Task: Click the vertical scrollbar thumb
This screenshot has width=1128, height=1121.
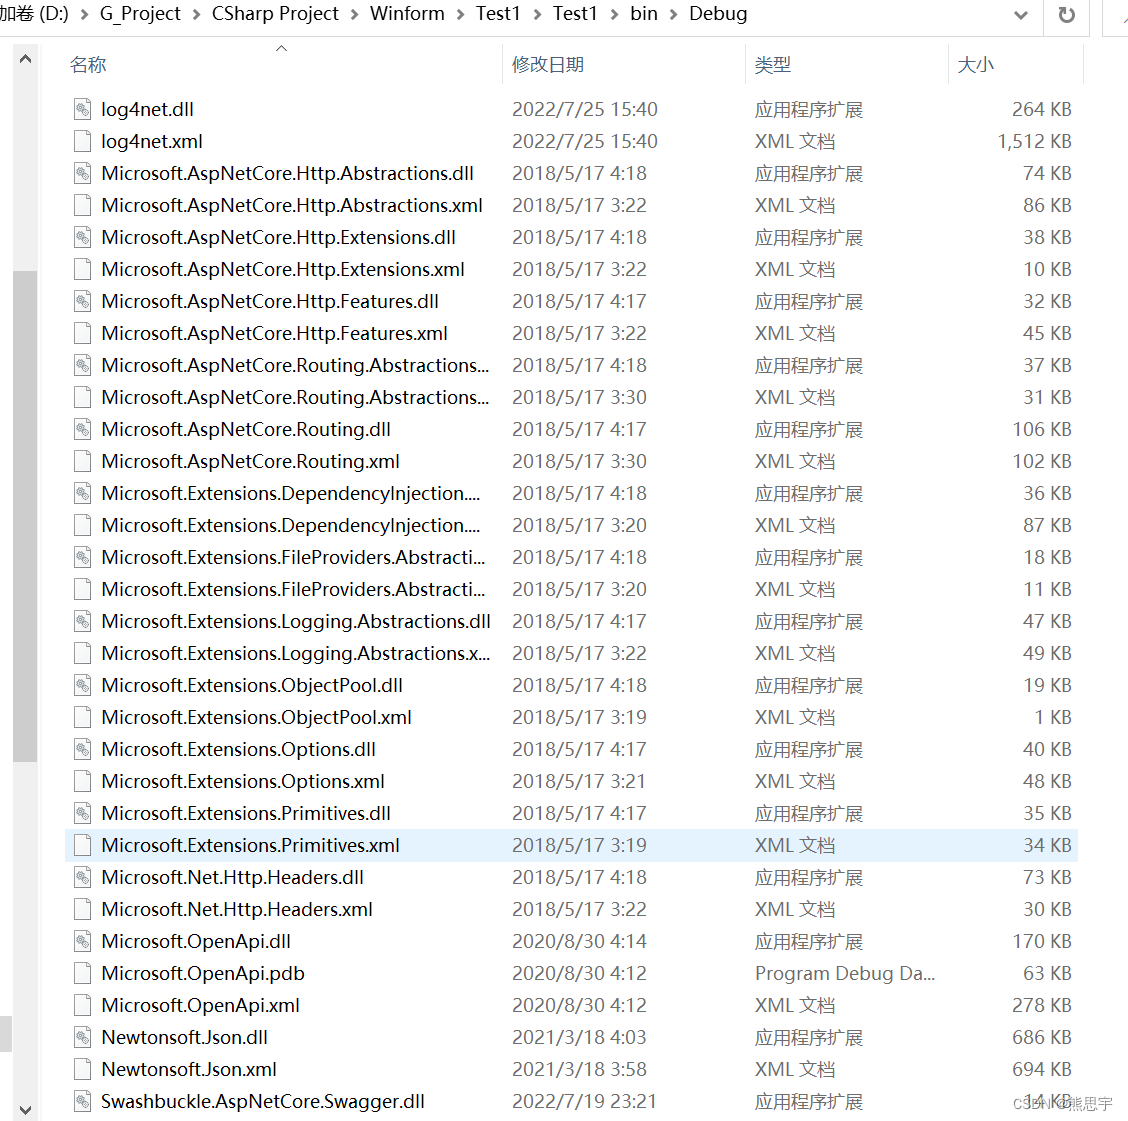Action: (25, 516)
